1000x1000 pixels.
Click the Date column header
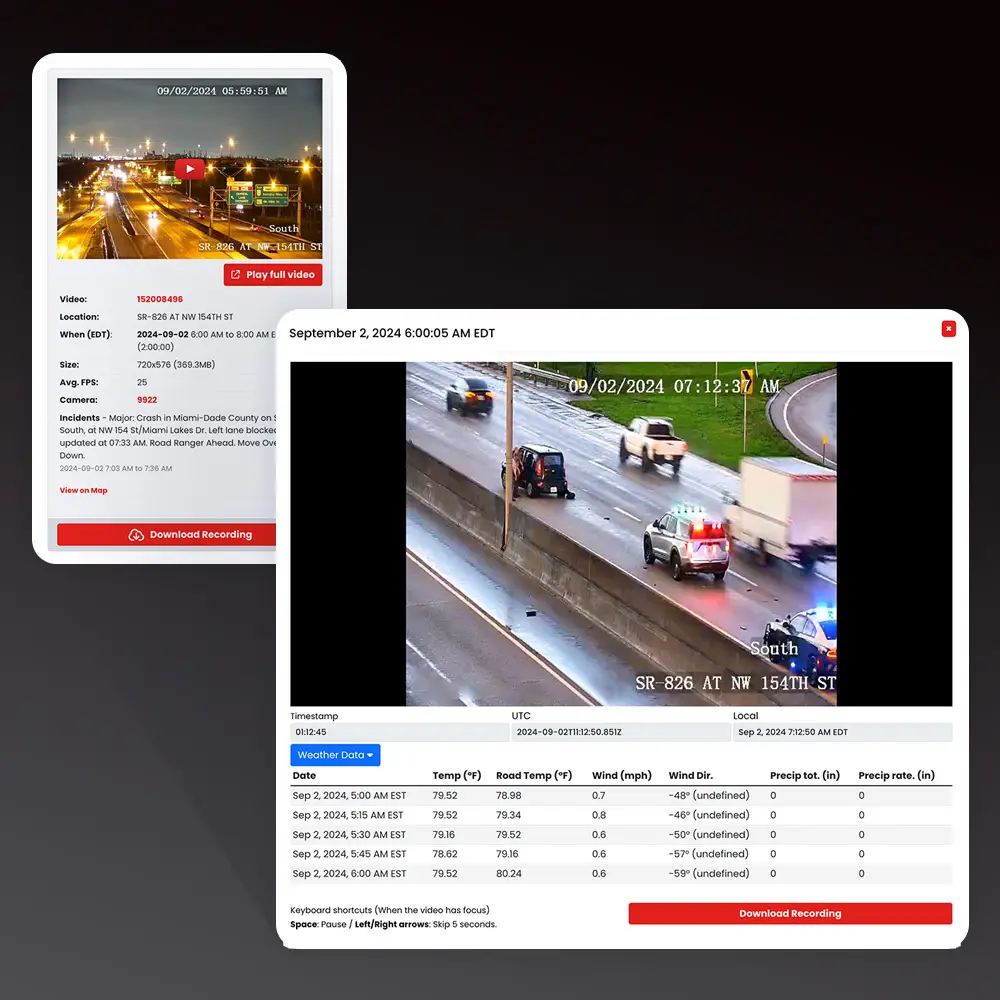(x=304, y=775)
